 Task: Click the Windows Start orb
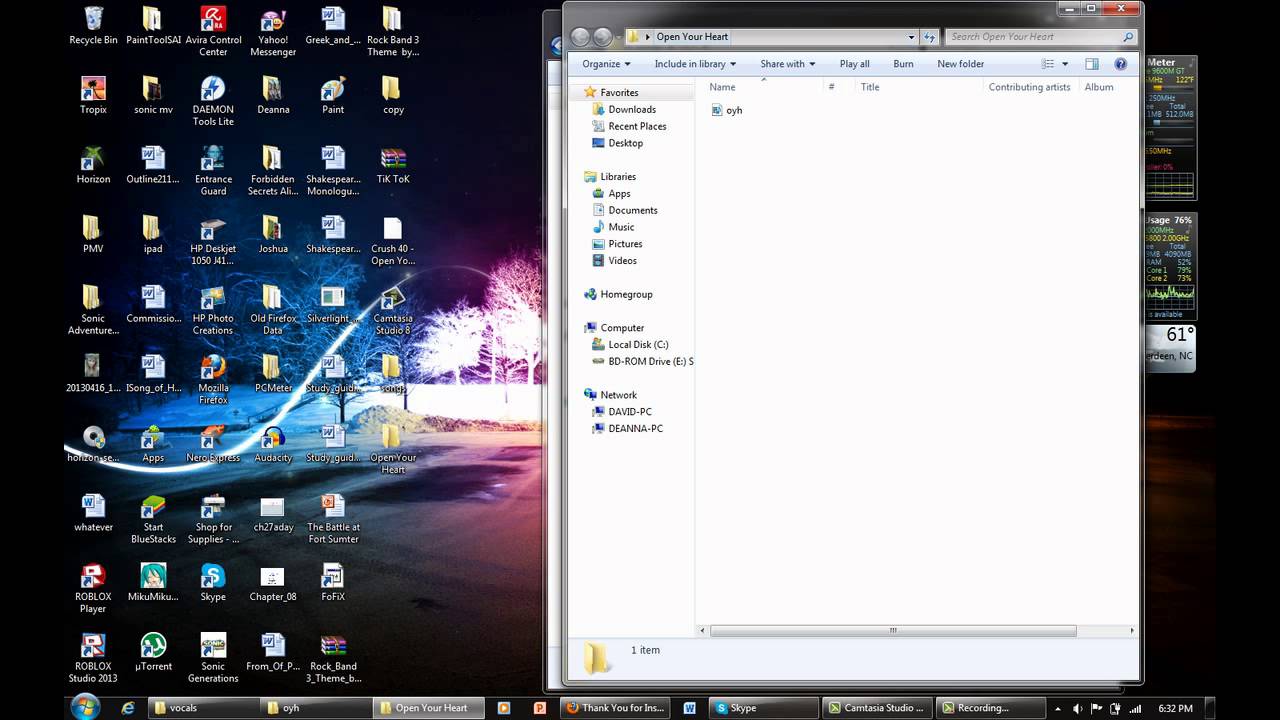[85, 706]
